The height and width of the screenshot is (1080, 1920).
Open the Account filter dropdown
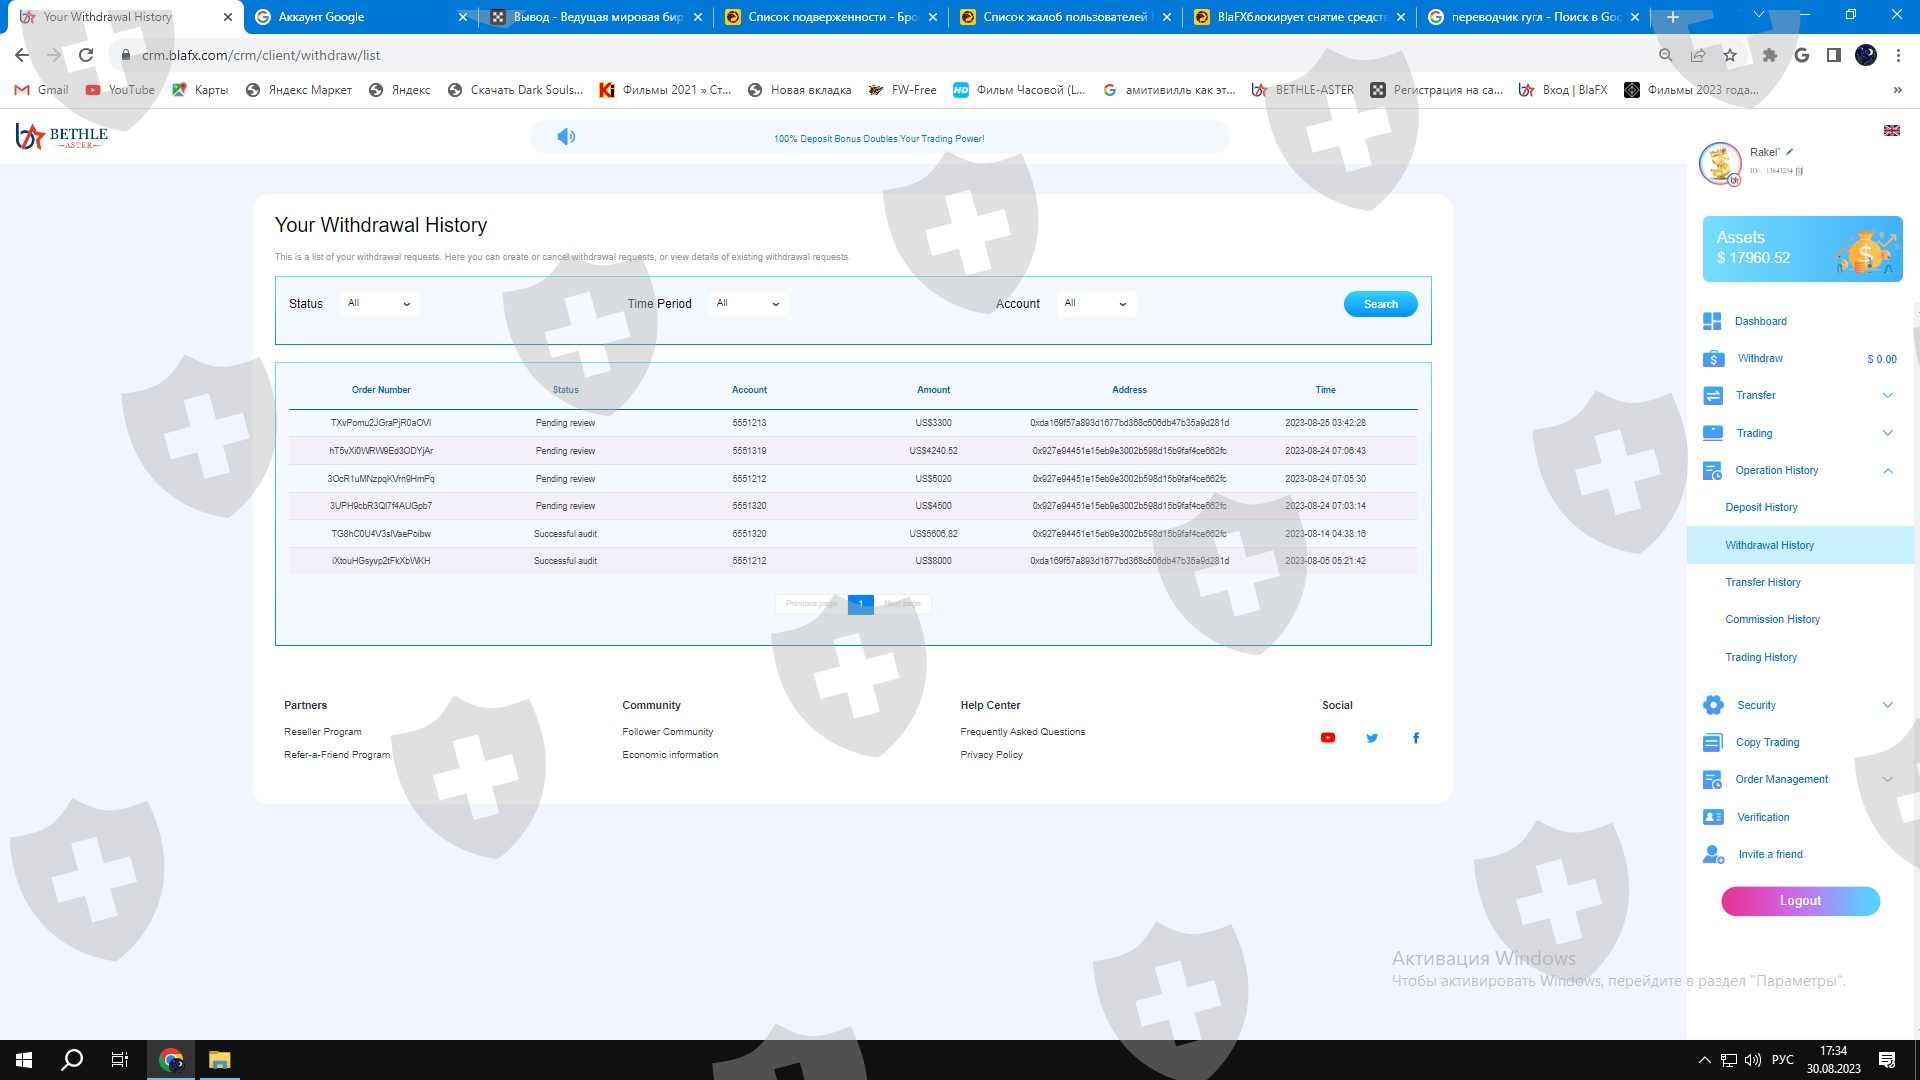tap(1095, 304)
